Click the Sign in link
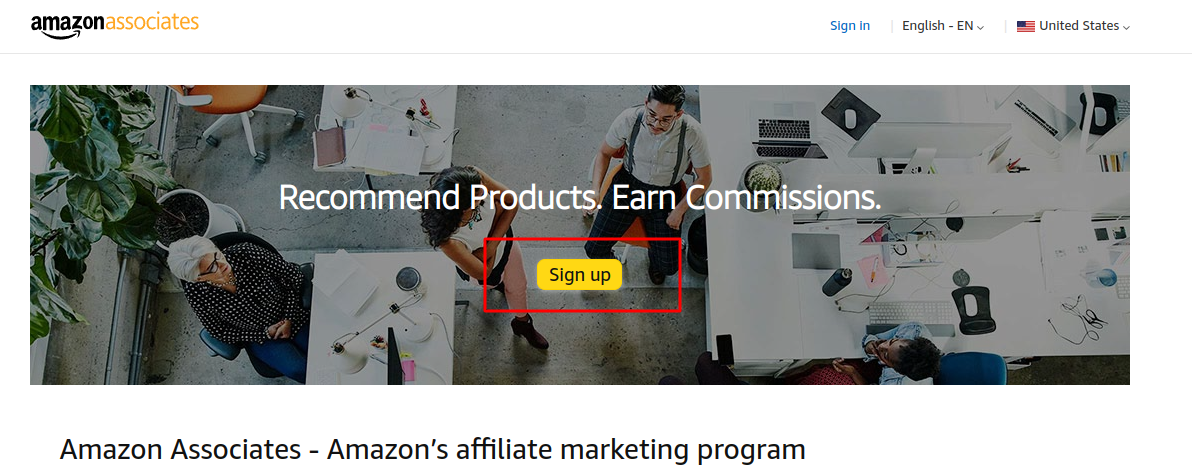Image resolution: width=1192 pixels, height=475 pixels. 850,26
